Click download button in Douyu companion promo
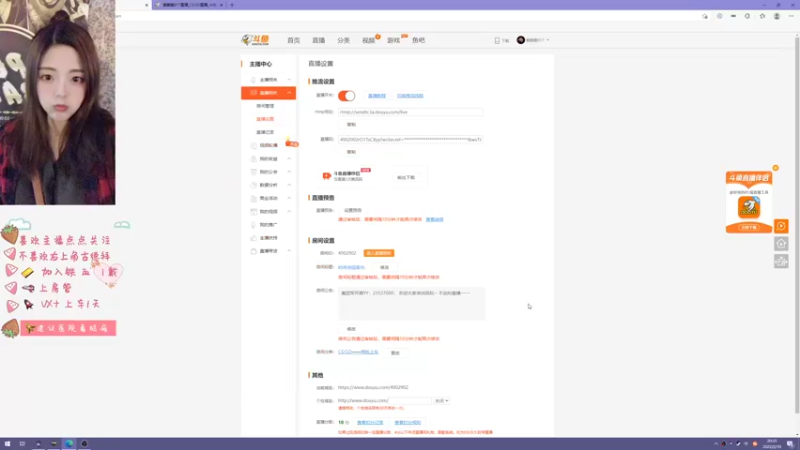This screenshot has width=800, height=450. [x=748, y=227]
